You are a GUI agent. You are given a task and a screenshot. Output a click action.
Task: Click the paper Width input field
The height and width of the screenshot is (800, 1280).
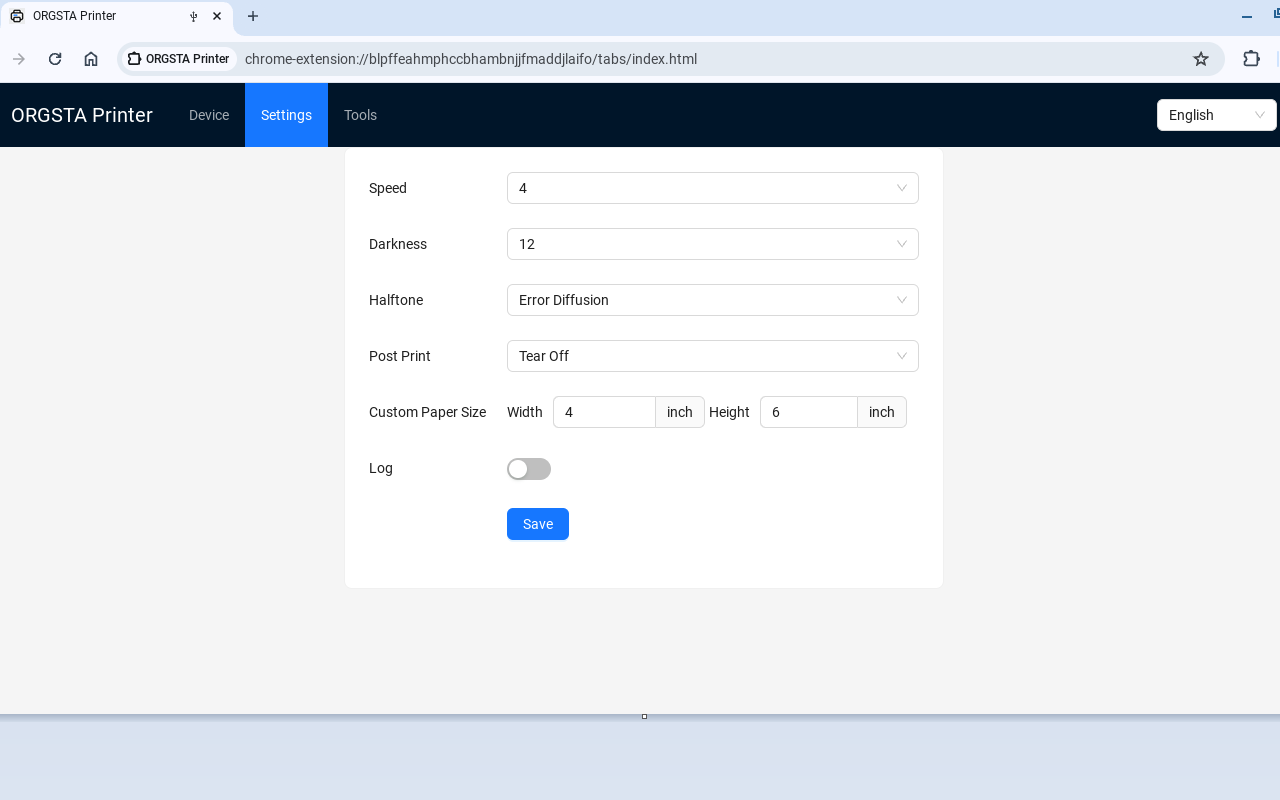[x=604, y=412]
